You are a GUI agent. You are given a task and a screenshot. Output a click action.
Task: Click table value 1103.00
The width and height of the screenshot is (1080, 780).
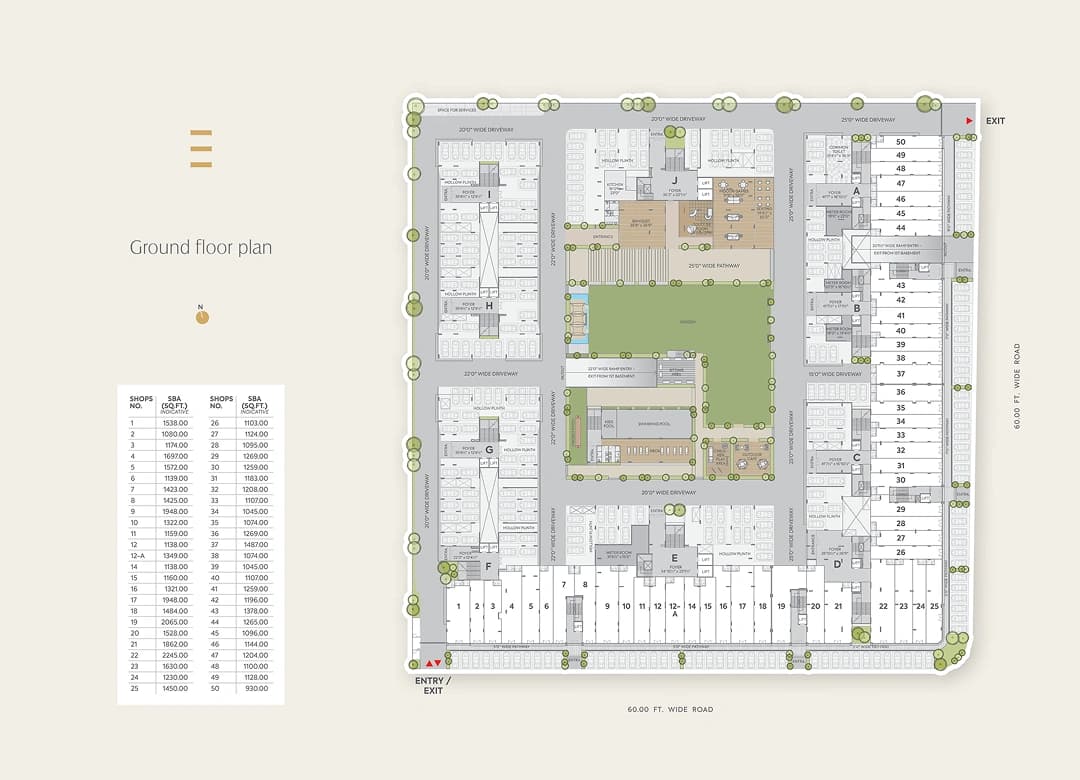[x=256, y=423]
